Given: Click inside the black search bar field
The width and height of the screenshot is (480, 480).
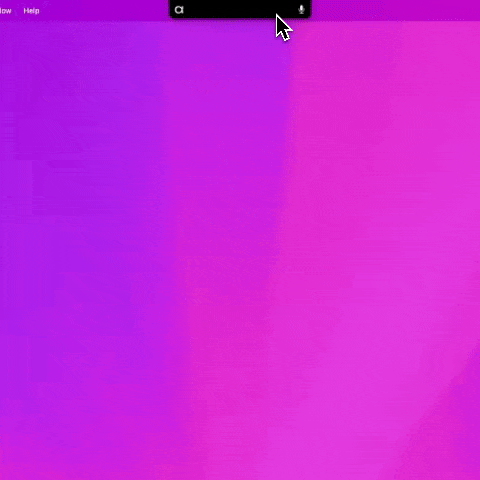Looking at the screenshot, I should point(240,9).
